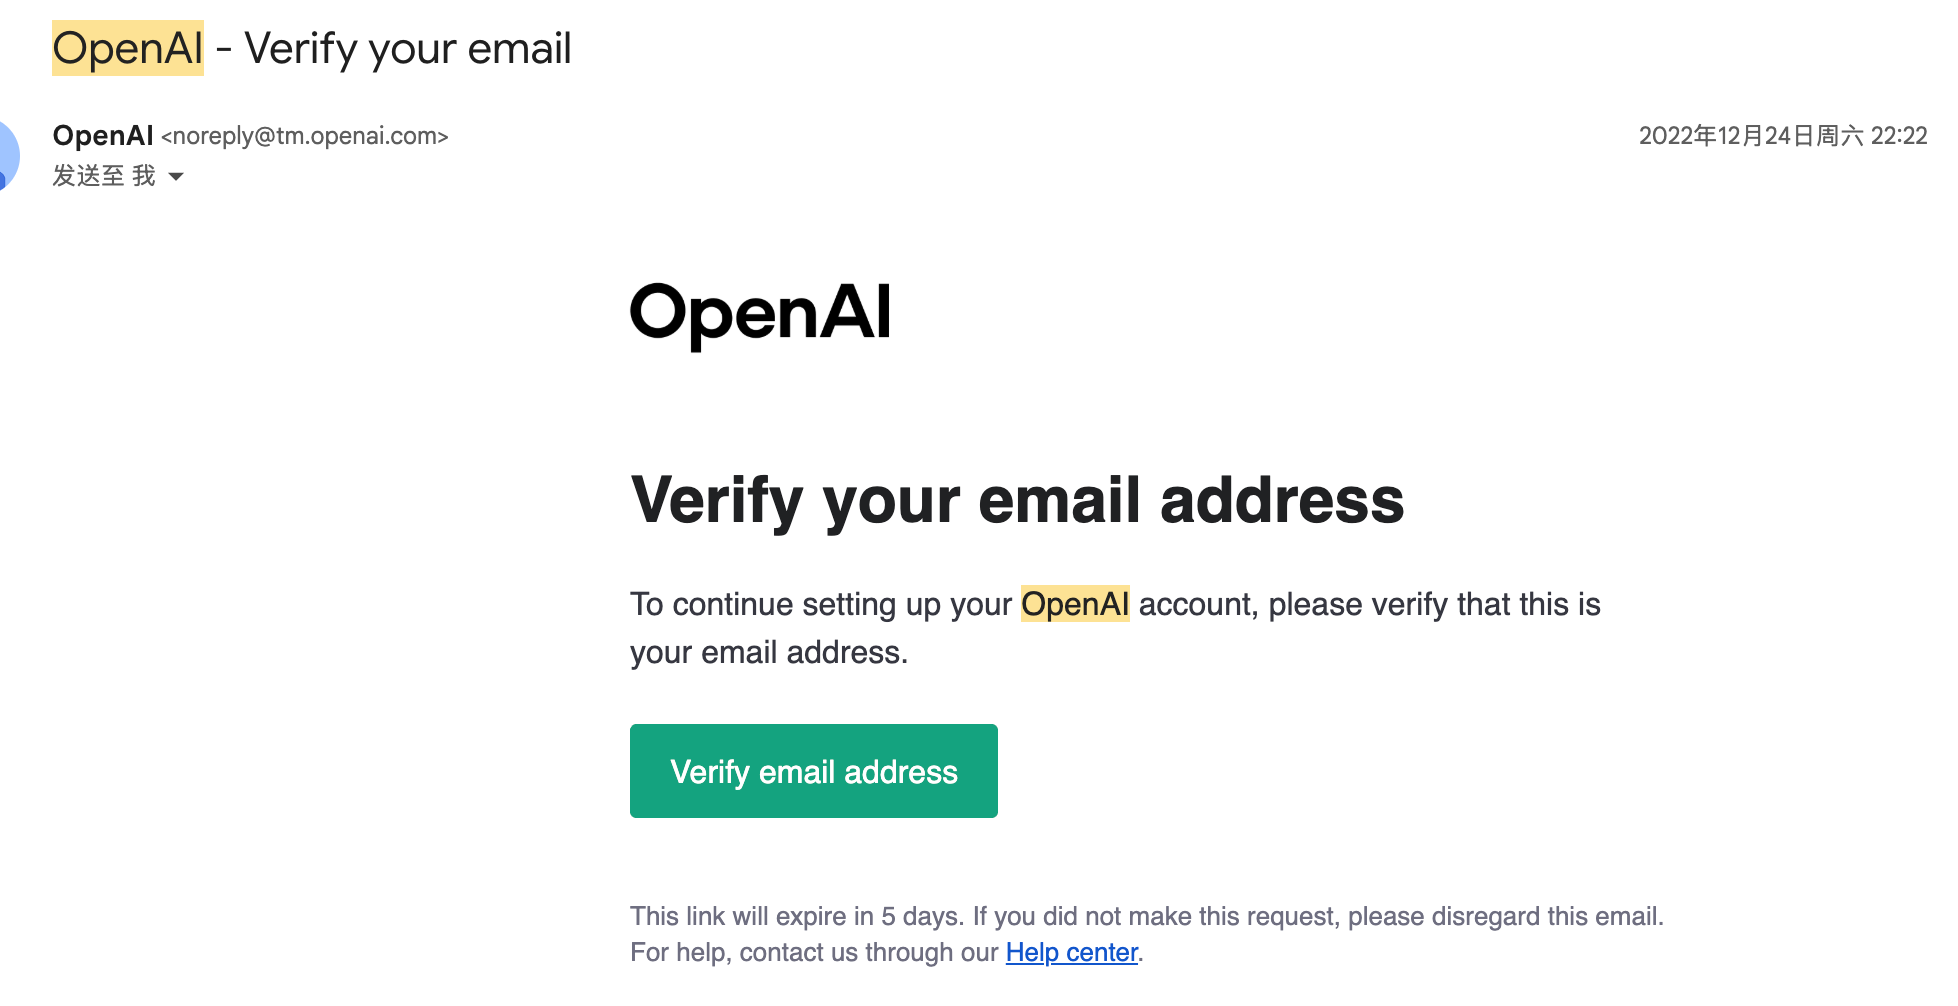The height and width of the screenshot is (1006, 1958).
Task: Open the Help center link
Action: tap(1071, 952)
